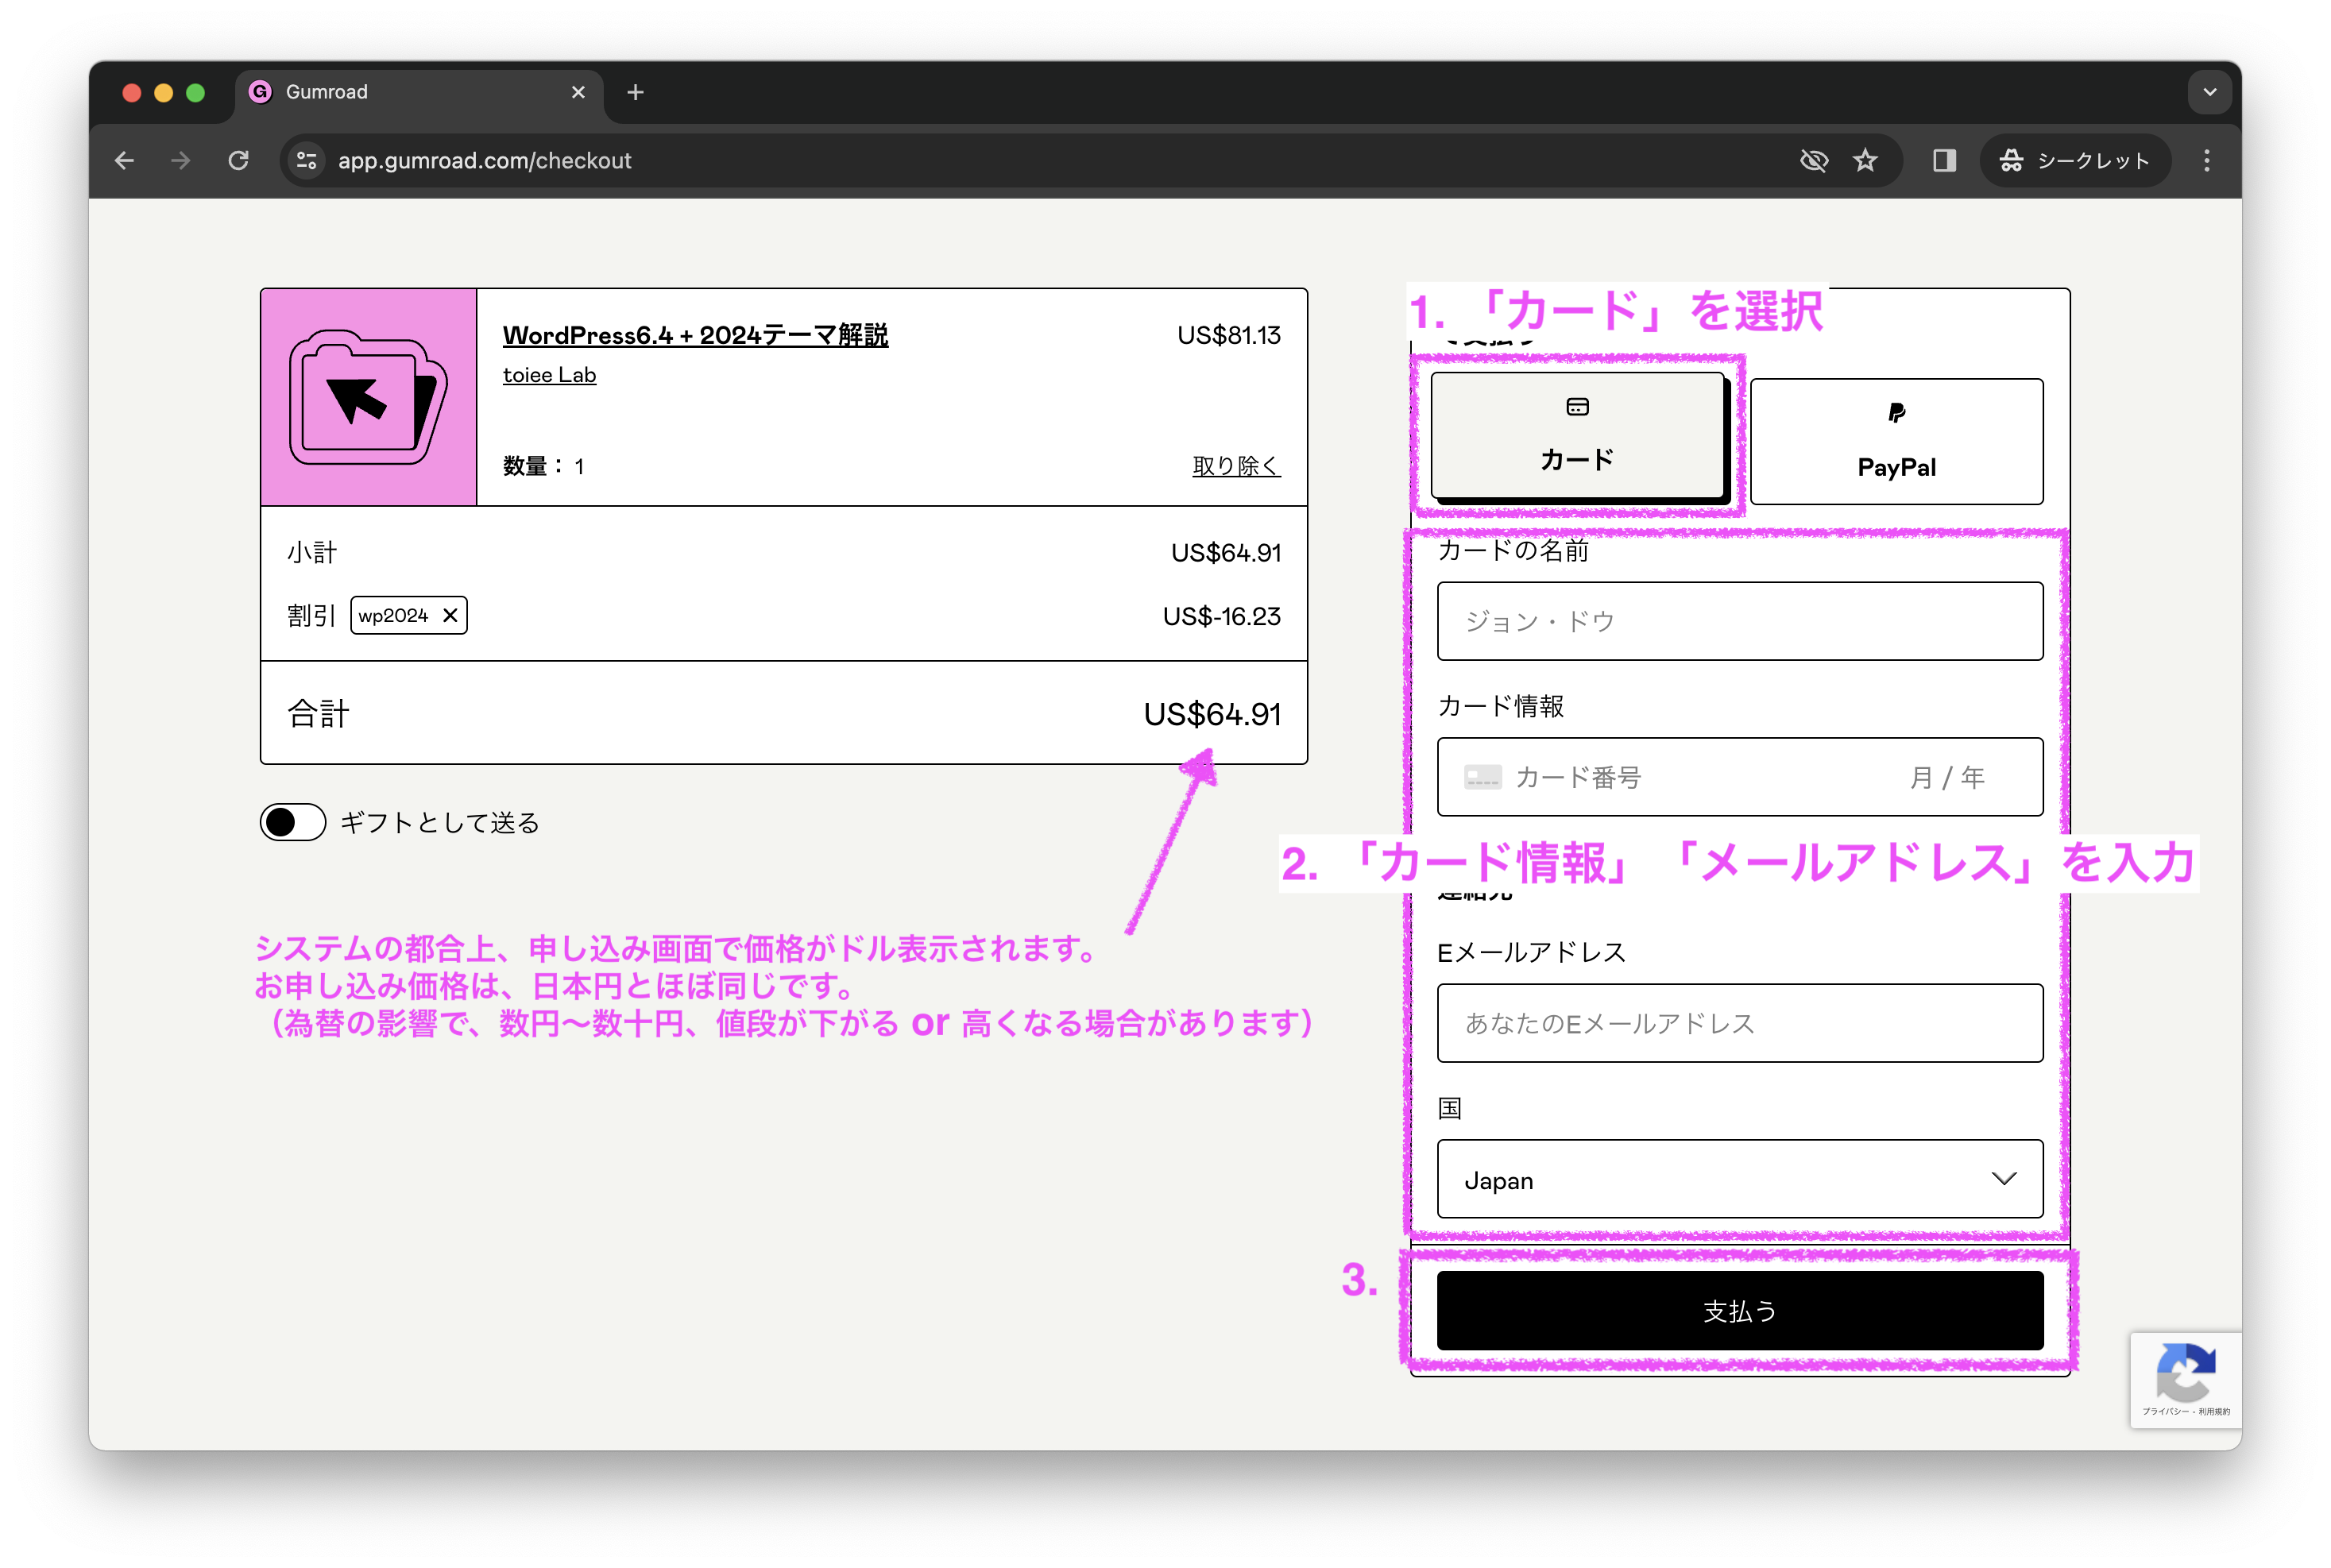Open a new browser tab
The width and height of the screenshot is (2331, 1568).
pyautogui.click(x=635, y=92)
